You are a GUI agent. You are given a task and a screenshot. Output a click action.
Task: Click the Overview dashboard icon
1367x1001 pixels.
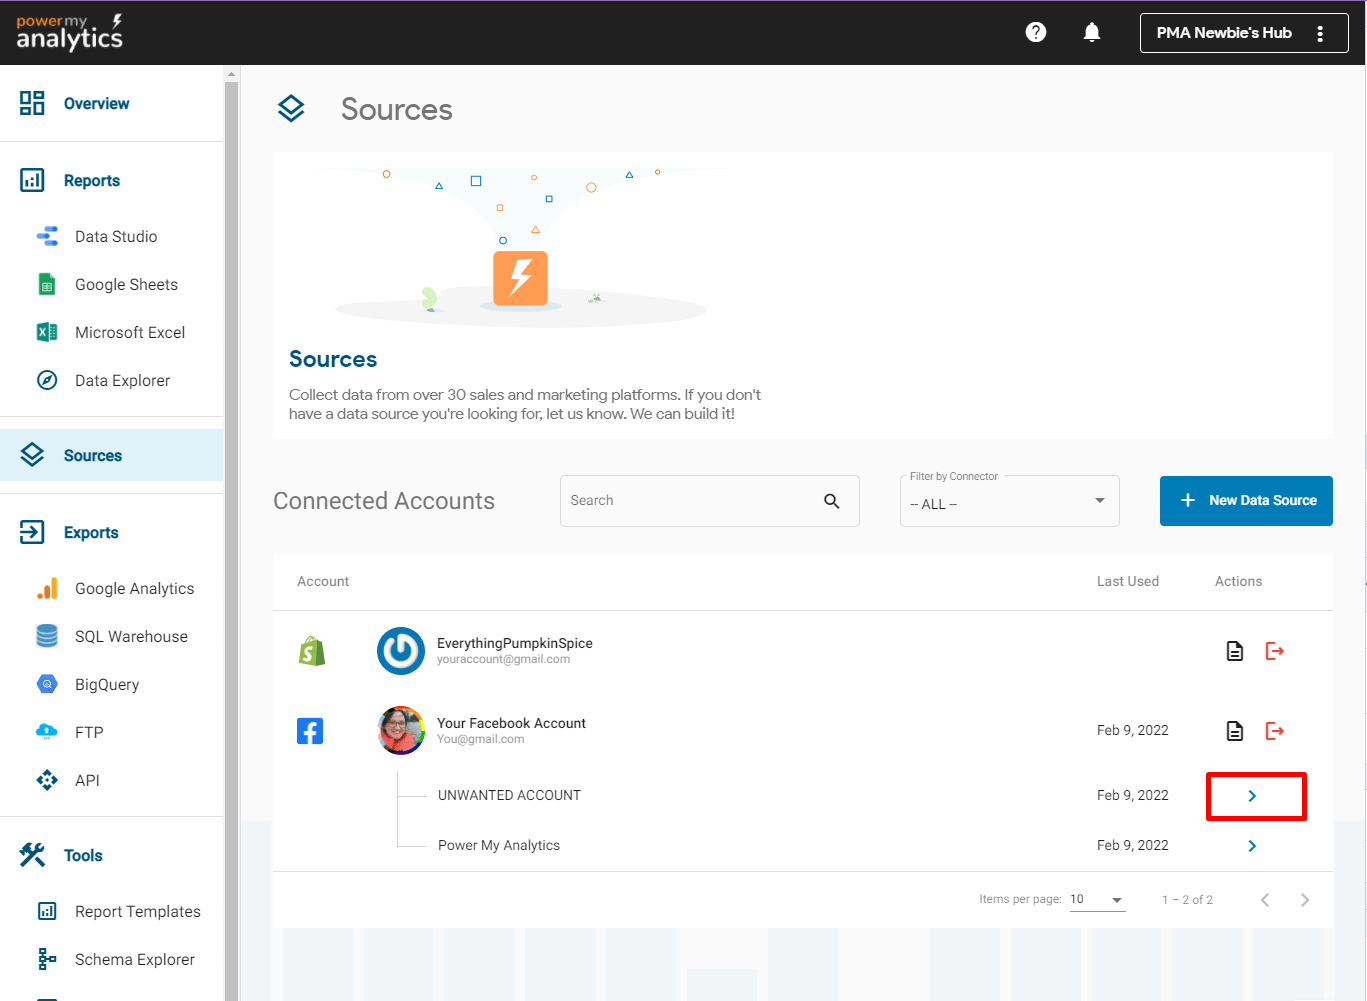point(32,103)
